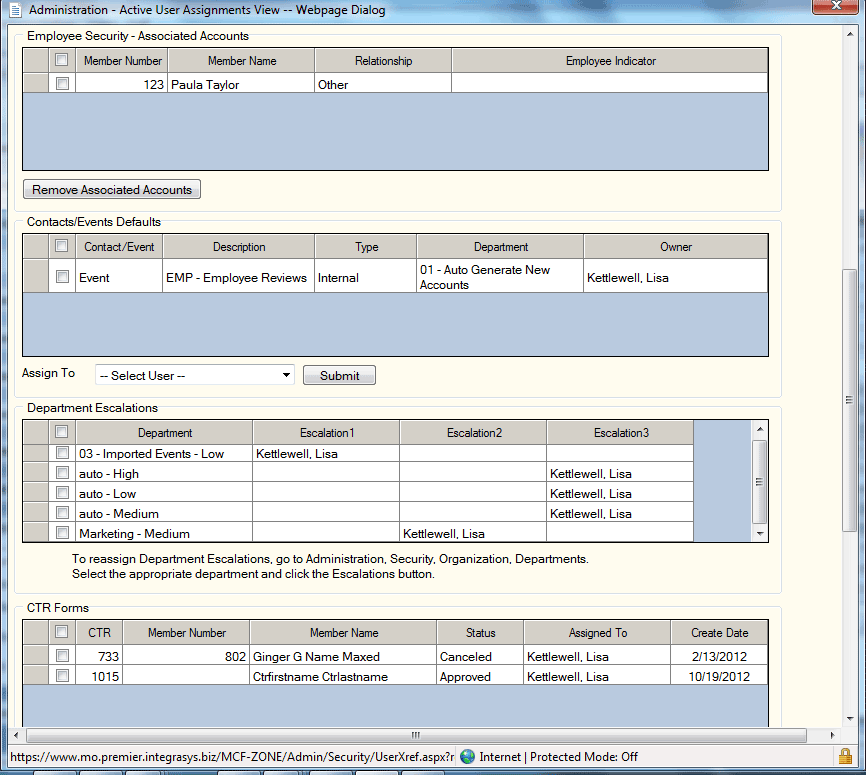Screen dimensions: 866x775
Task: Click the Protected Mode: Off status text
Action: [x=584, y=756]
